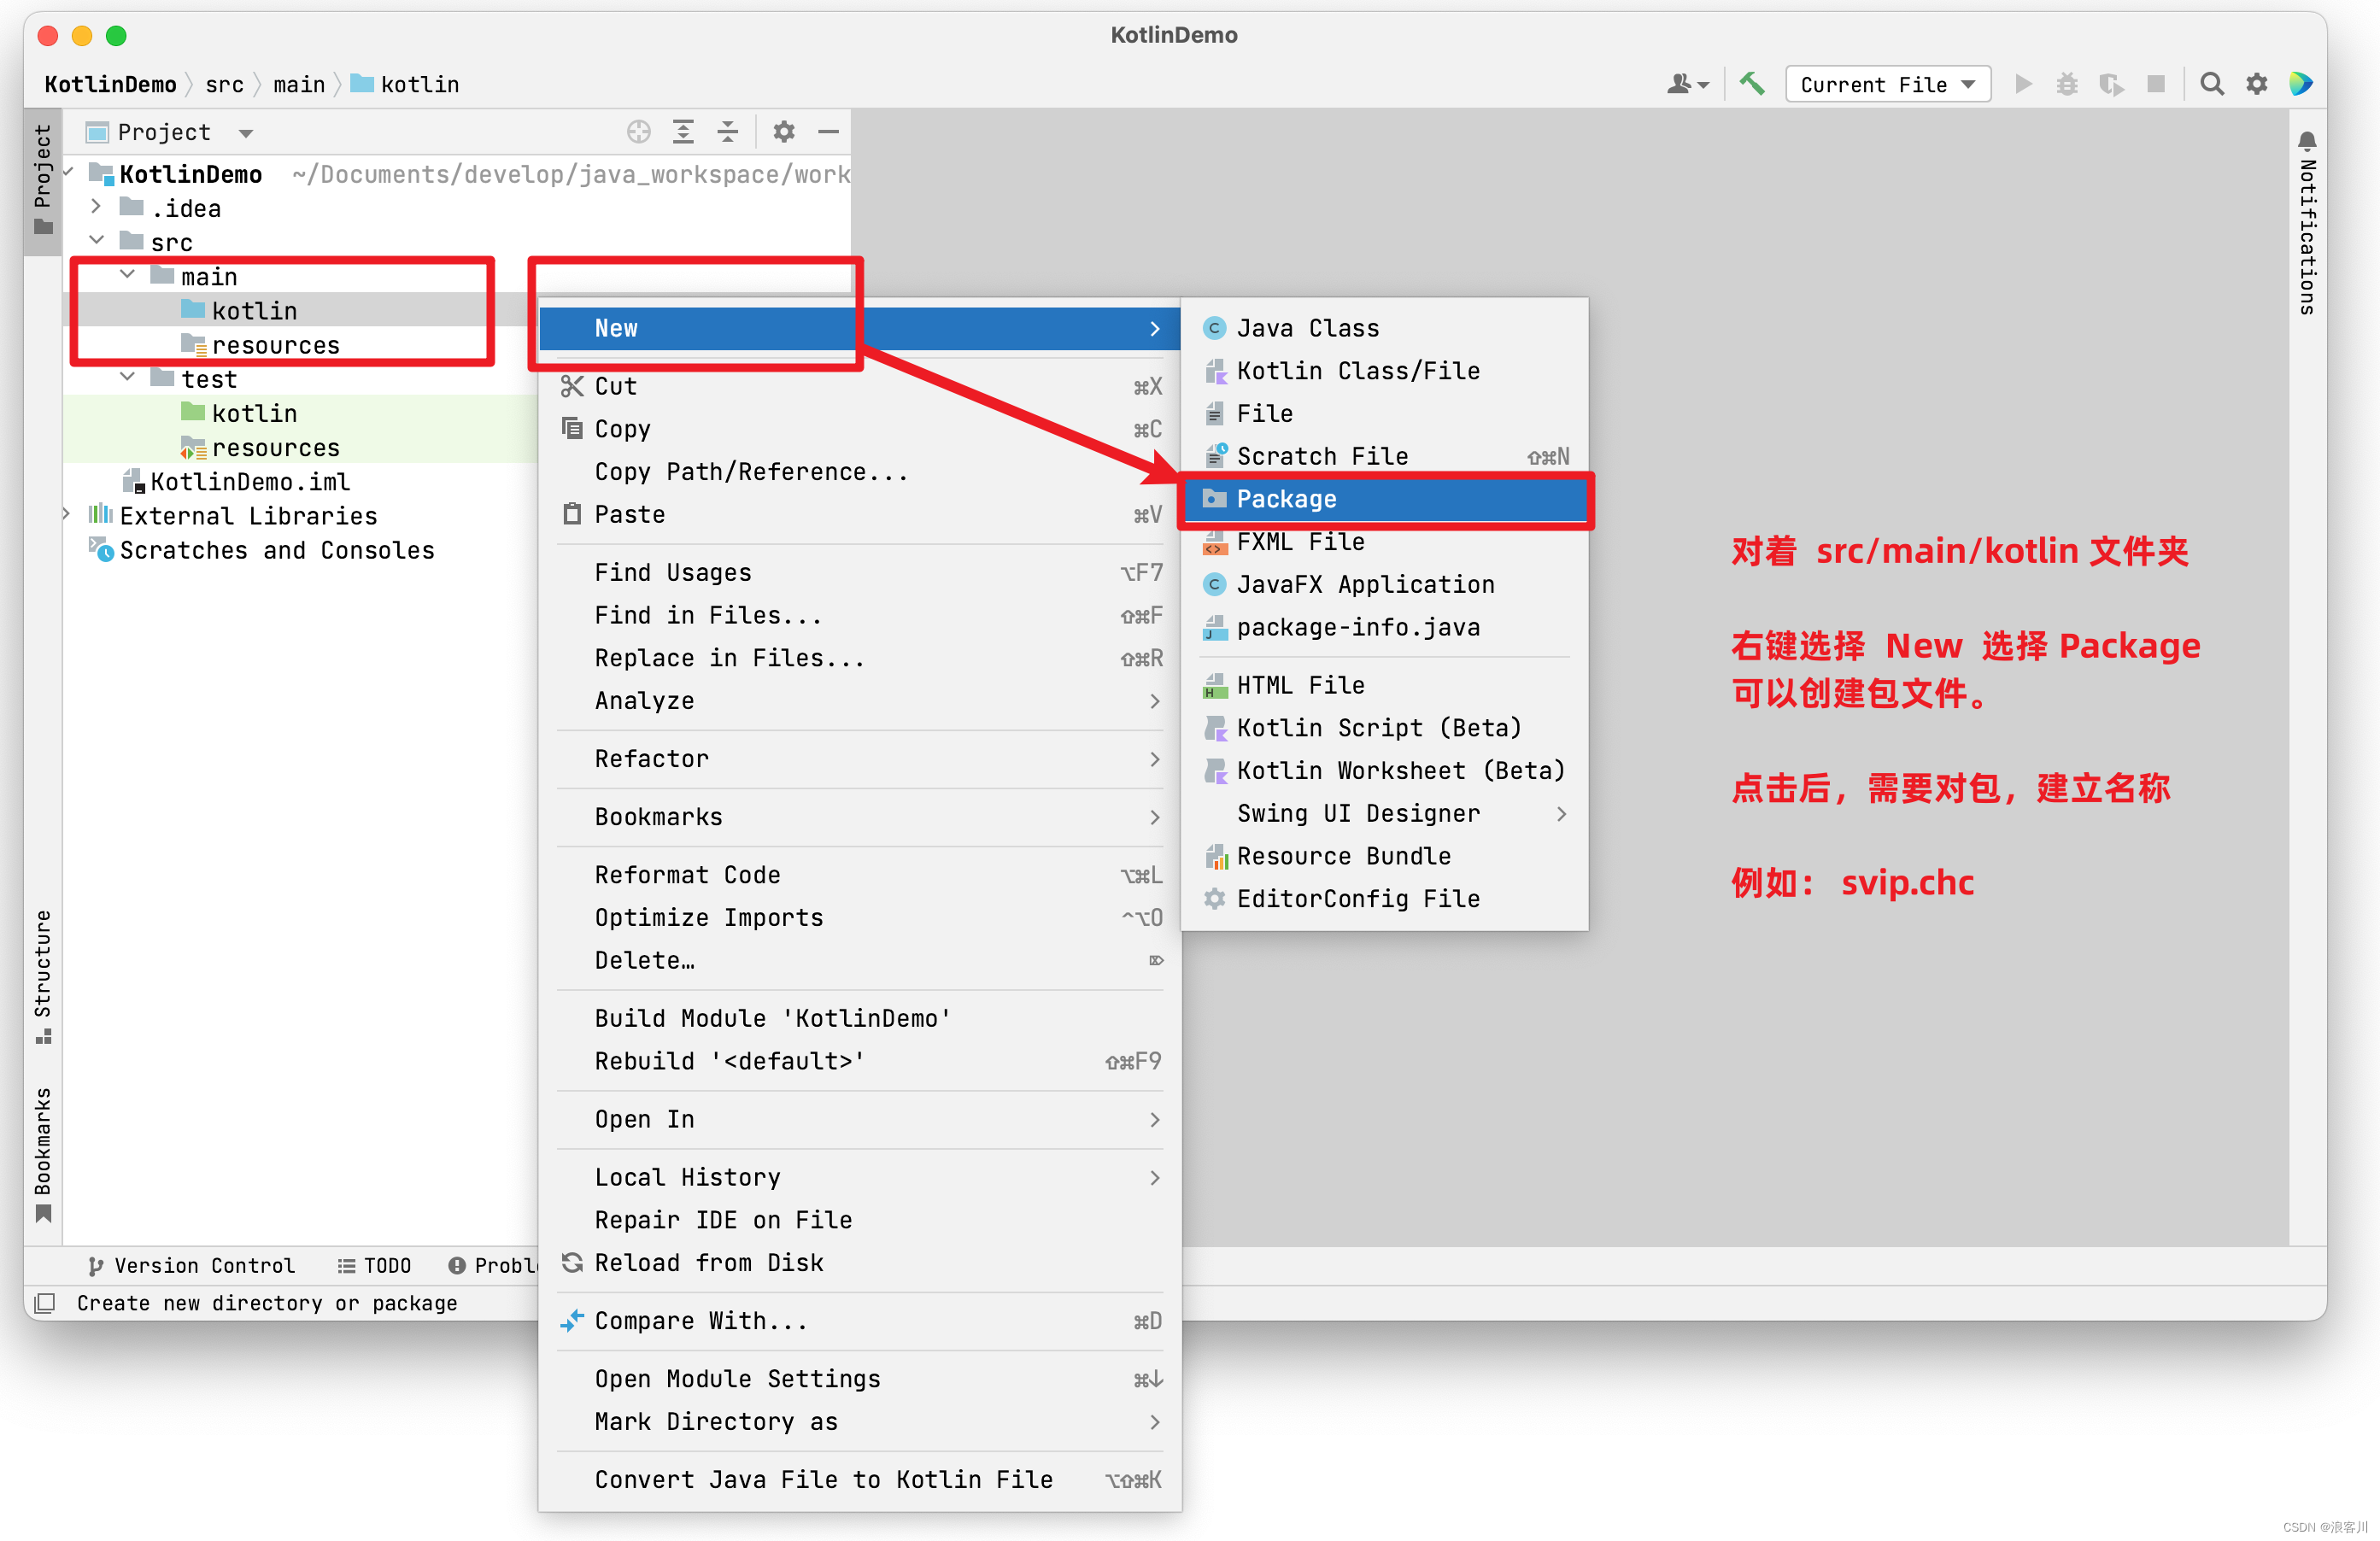Expand External Libraries node arrow
The width and height of the screenshot is (2380, 1541).
[66, 515]
